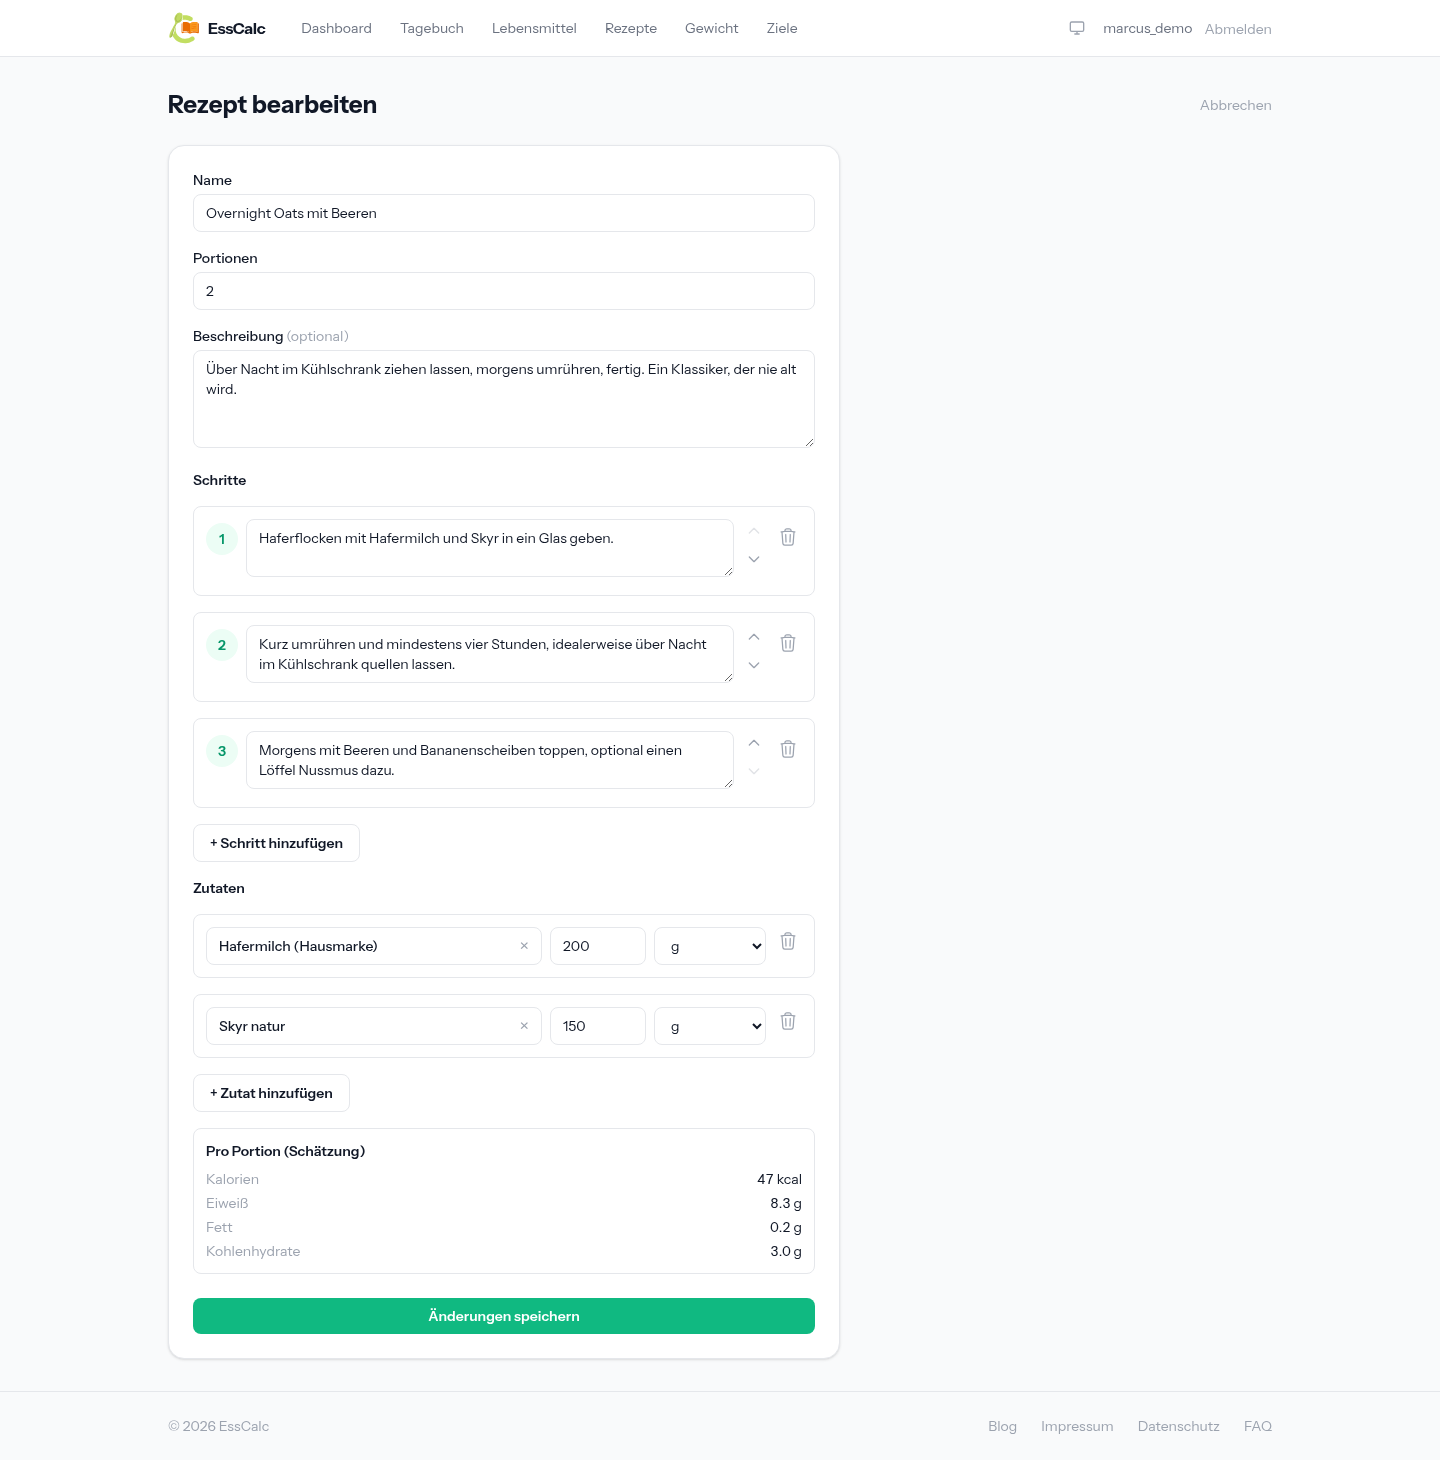
Task: Click the step number 2 badge
Action: [222, 645]
